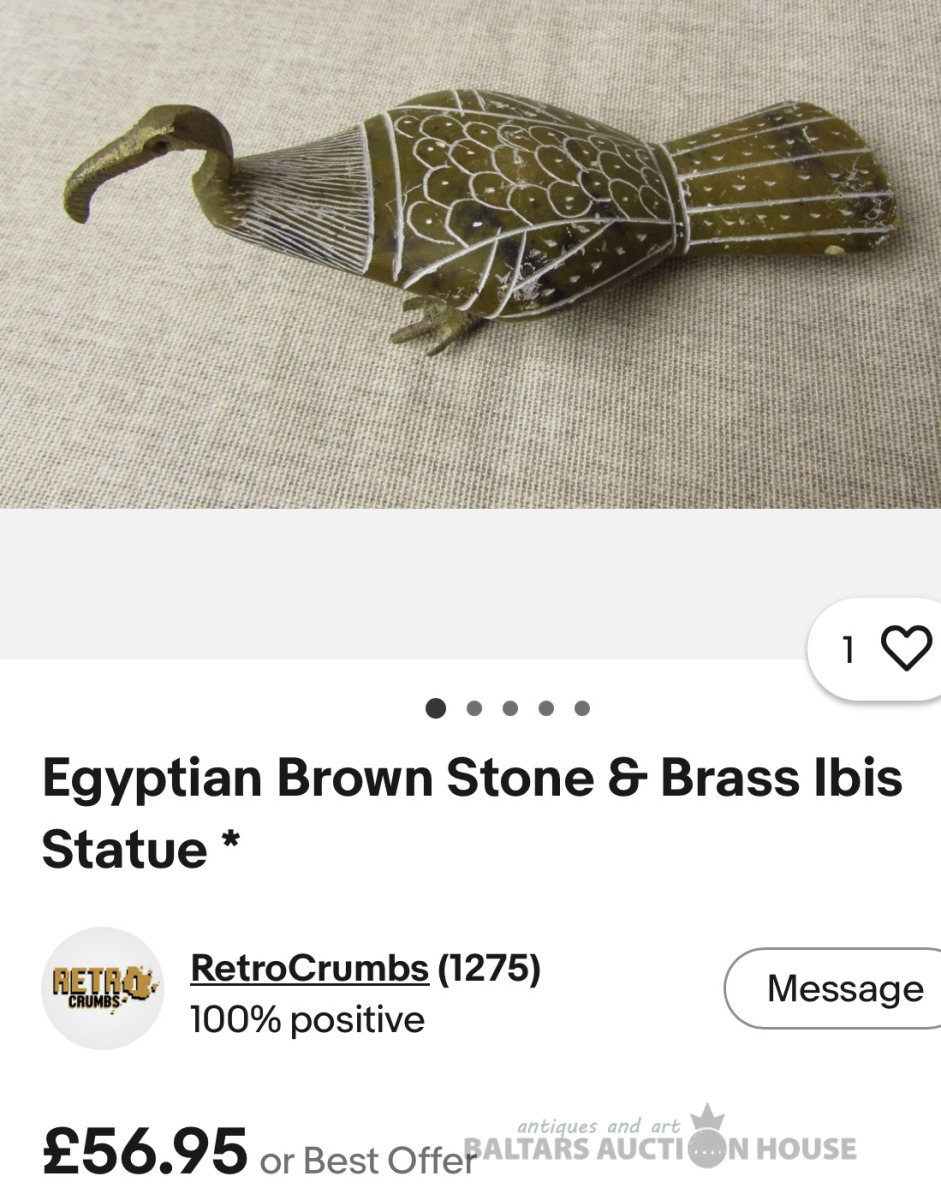Open the ibis statue product photo
Screen dimensions: 941x1200
point(470,254)
